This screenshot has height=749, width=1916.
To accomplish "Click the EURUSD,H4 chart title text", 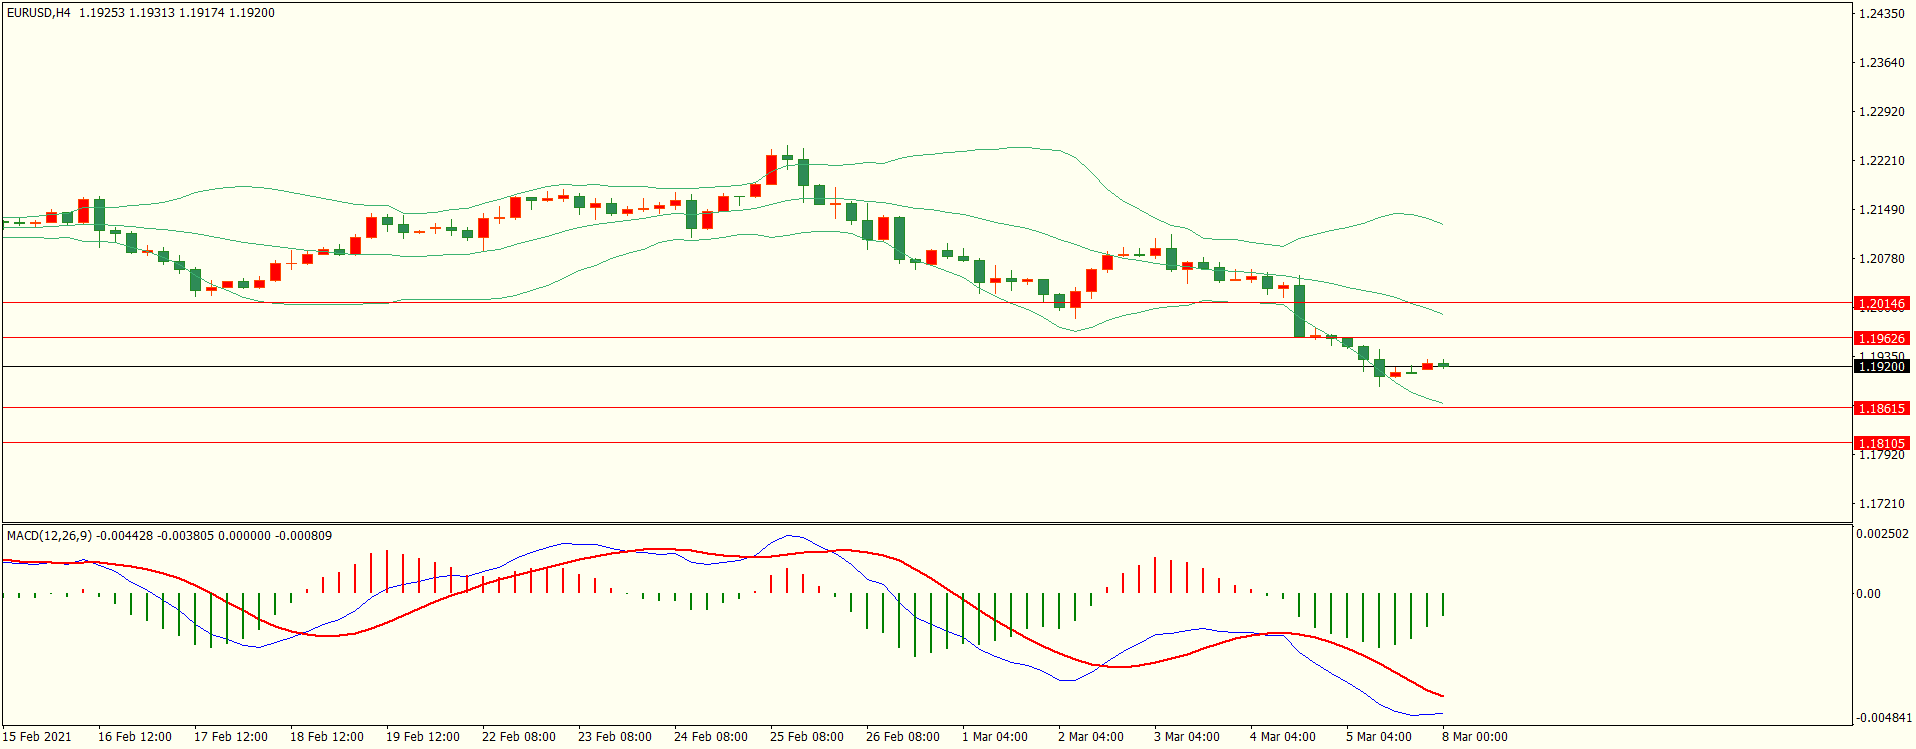I will tap(39, 13).
